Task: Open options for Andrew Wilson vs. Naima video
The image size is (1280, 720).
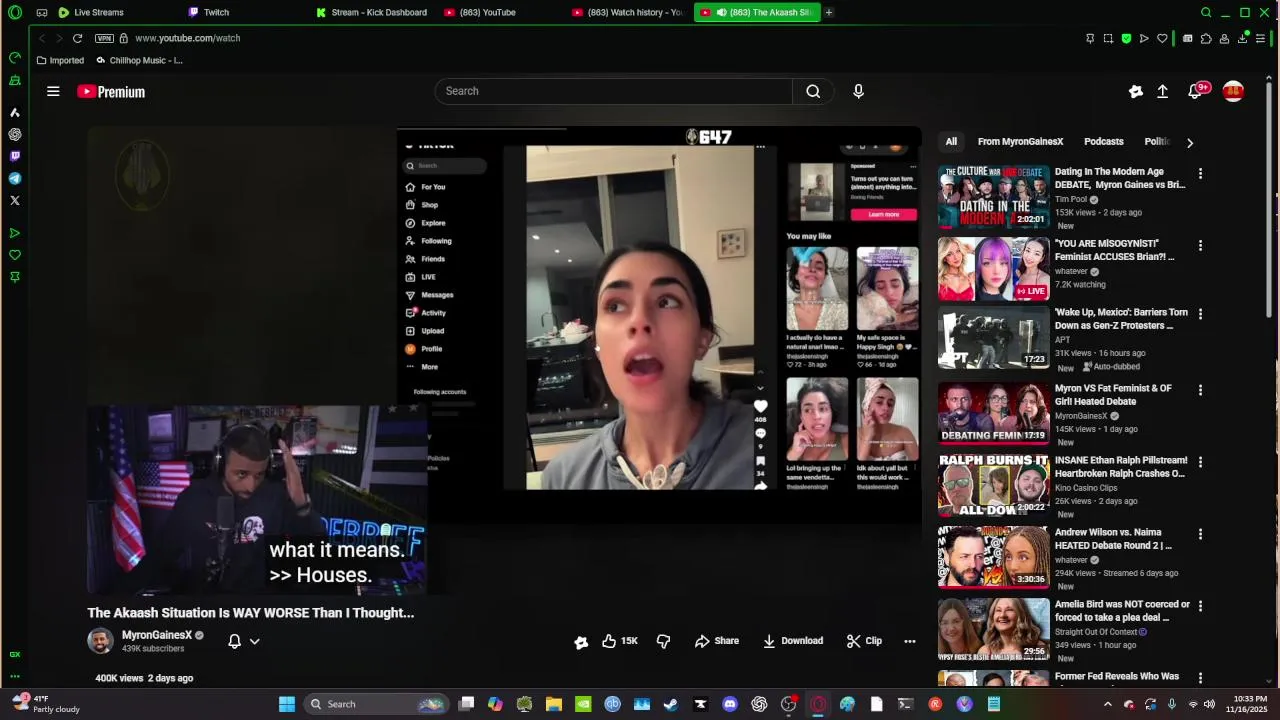Action: [1200, 534]
